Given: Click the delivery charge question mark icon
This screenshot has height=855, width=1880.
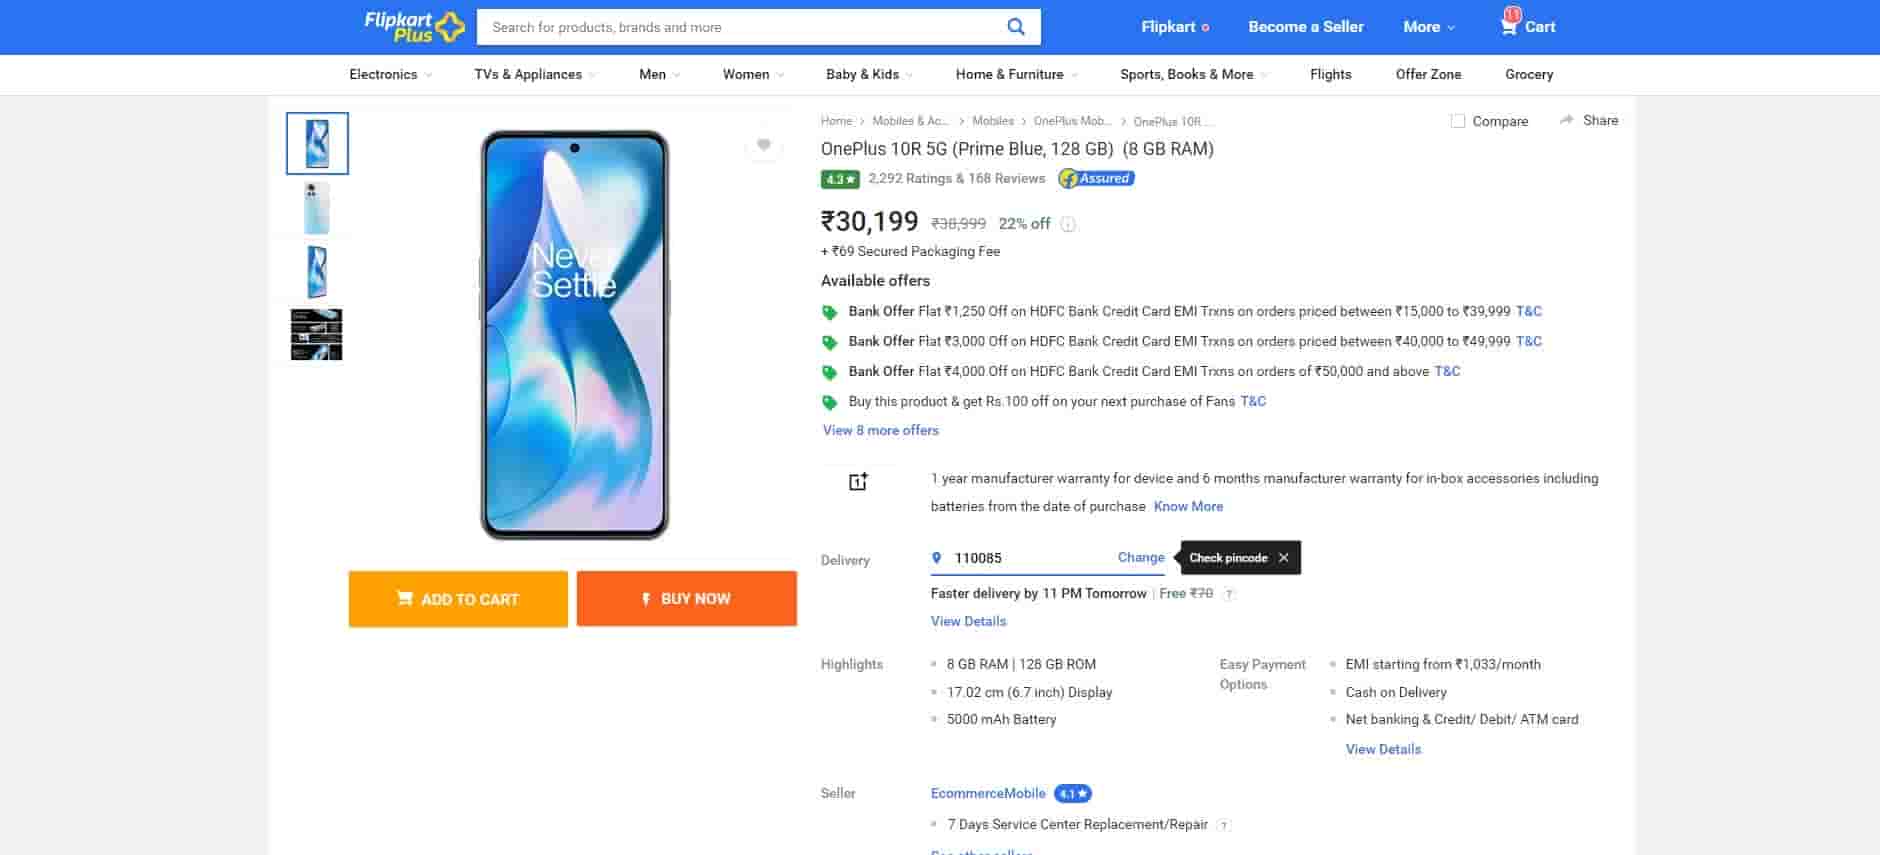Looking at the screenshot, I should (1229, 594).
